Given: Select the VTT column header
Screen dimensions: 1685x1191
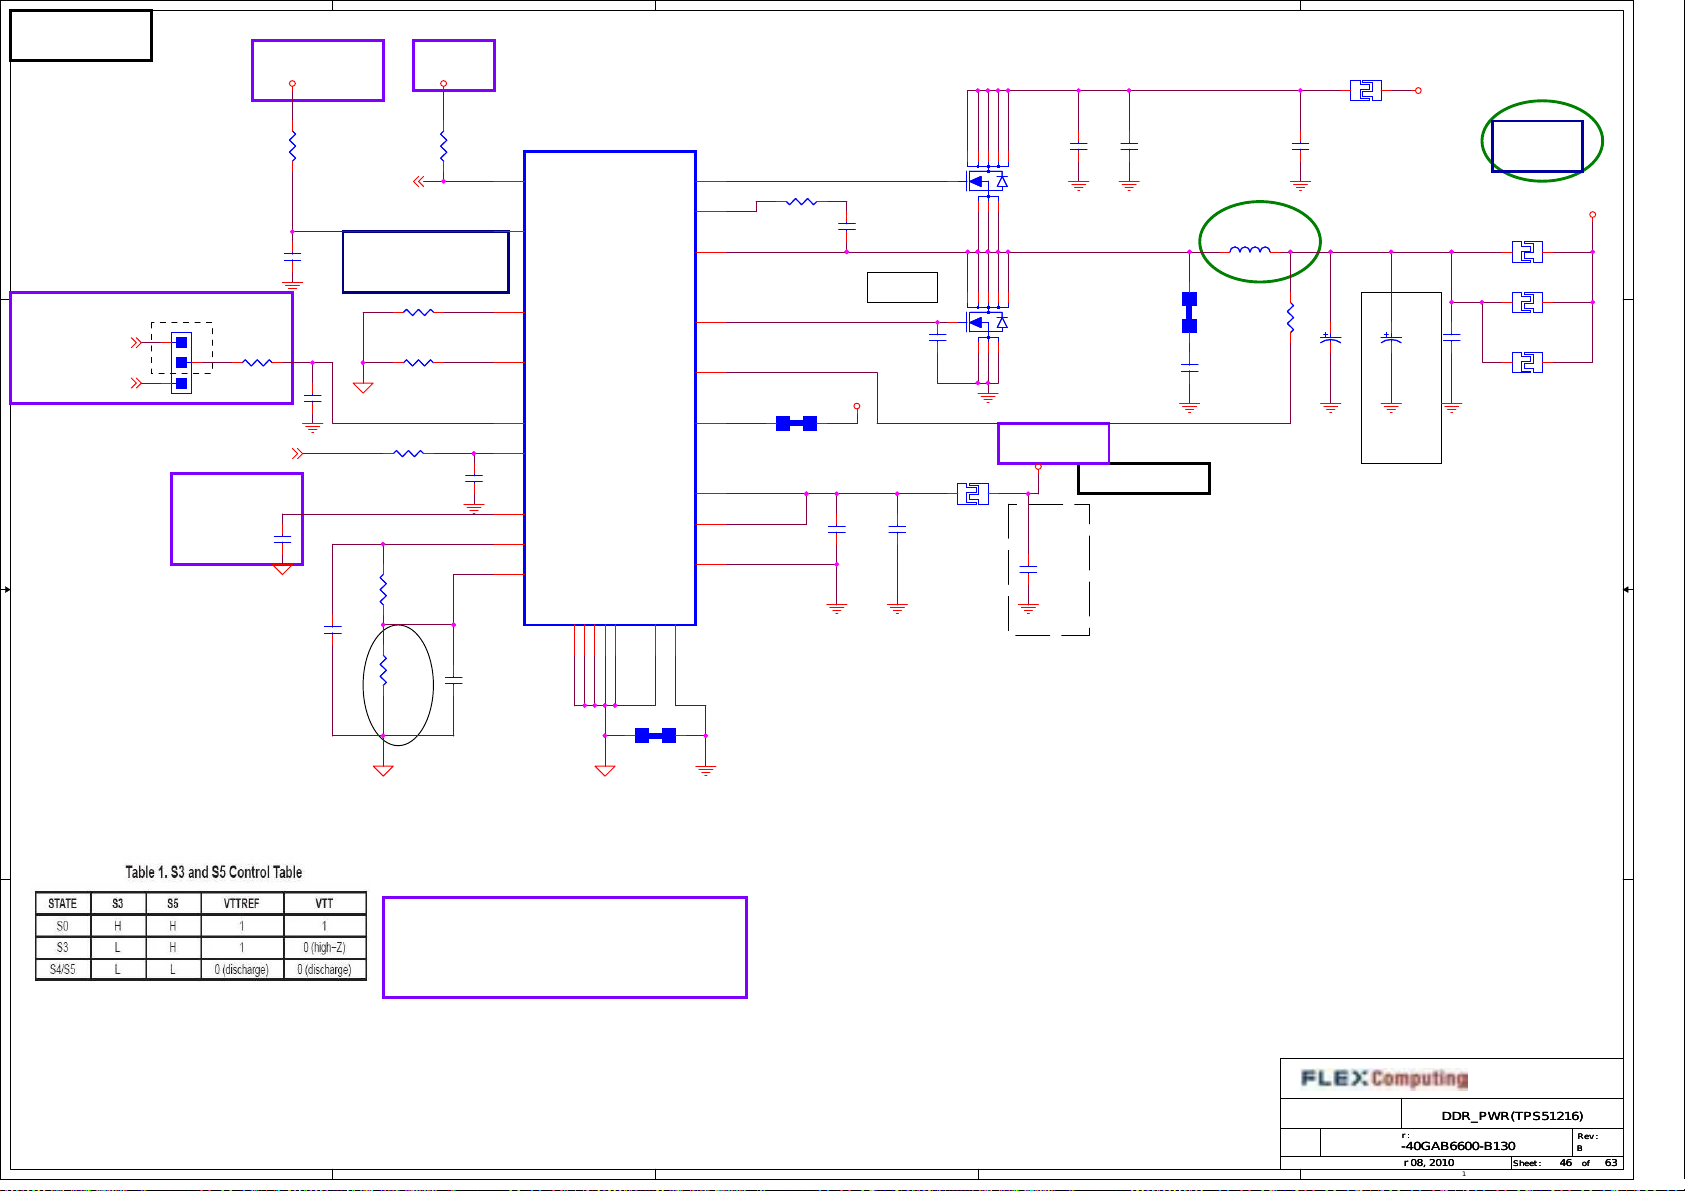Looking at the screenshot, I should pos(325,903).
